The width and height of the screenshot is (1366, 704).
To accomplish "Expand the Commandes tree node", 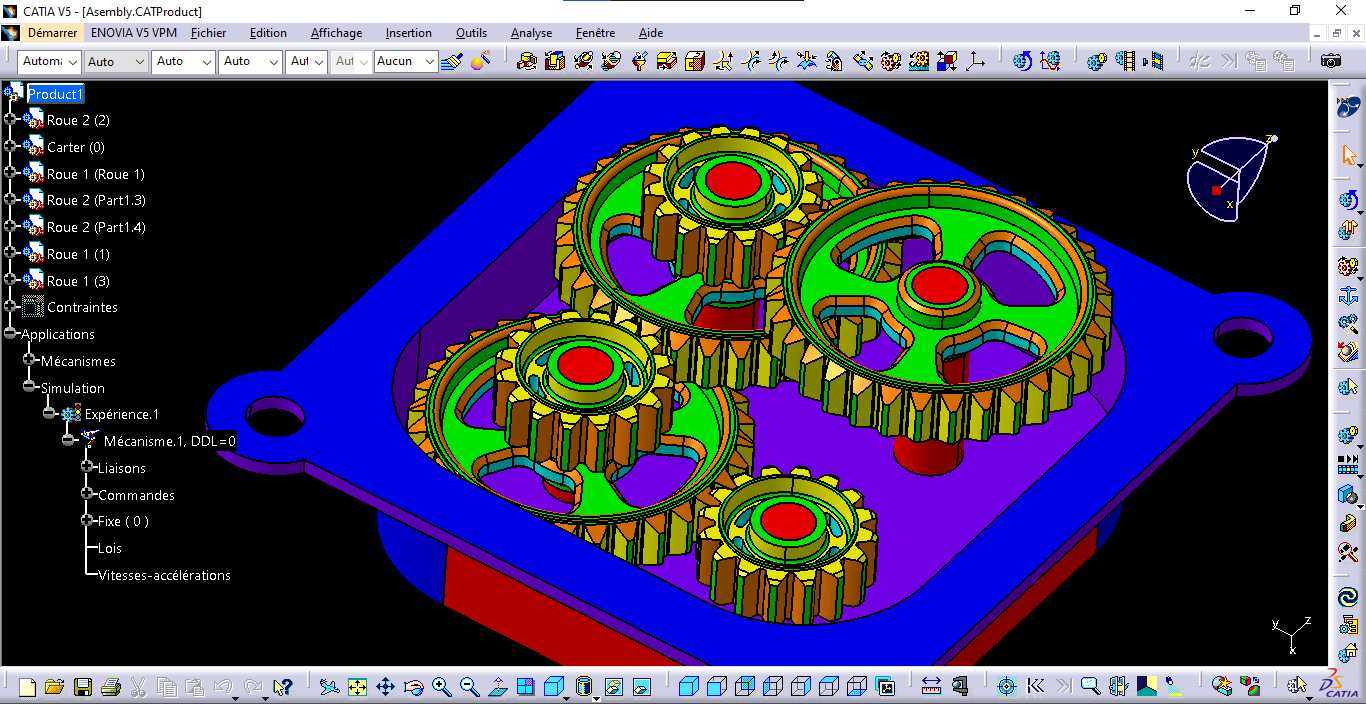I will 87,494.
